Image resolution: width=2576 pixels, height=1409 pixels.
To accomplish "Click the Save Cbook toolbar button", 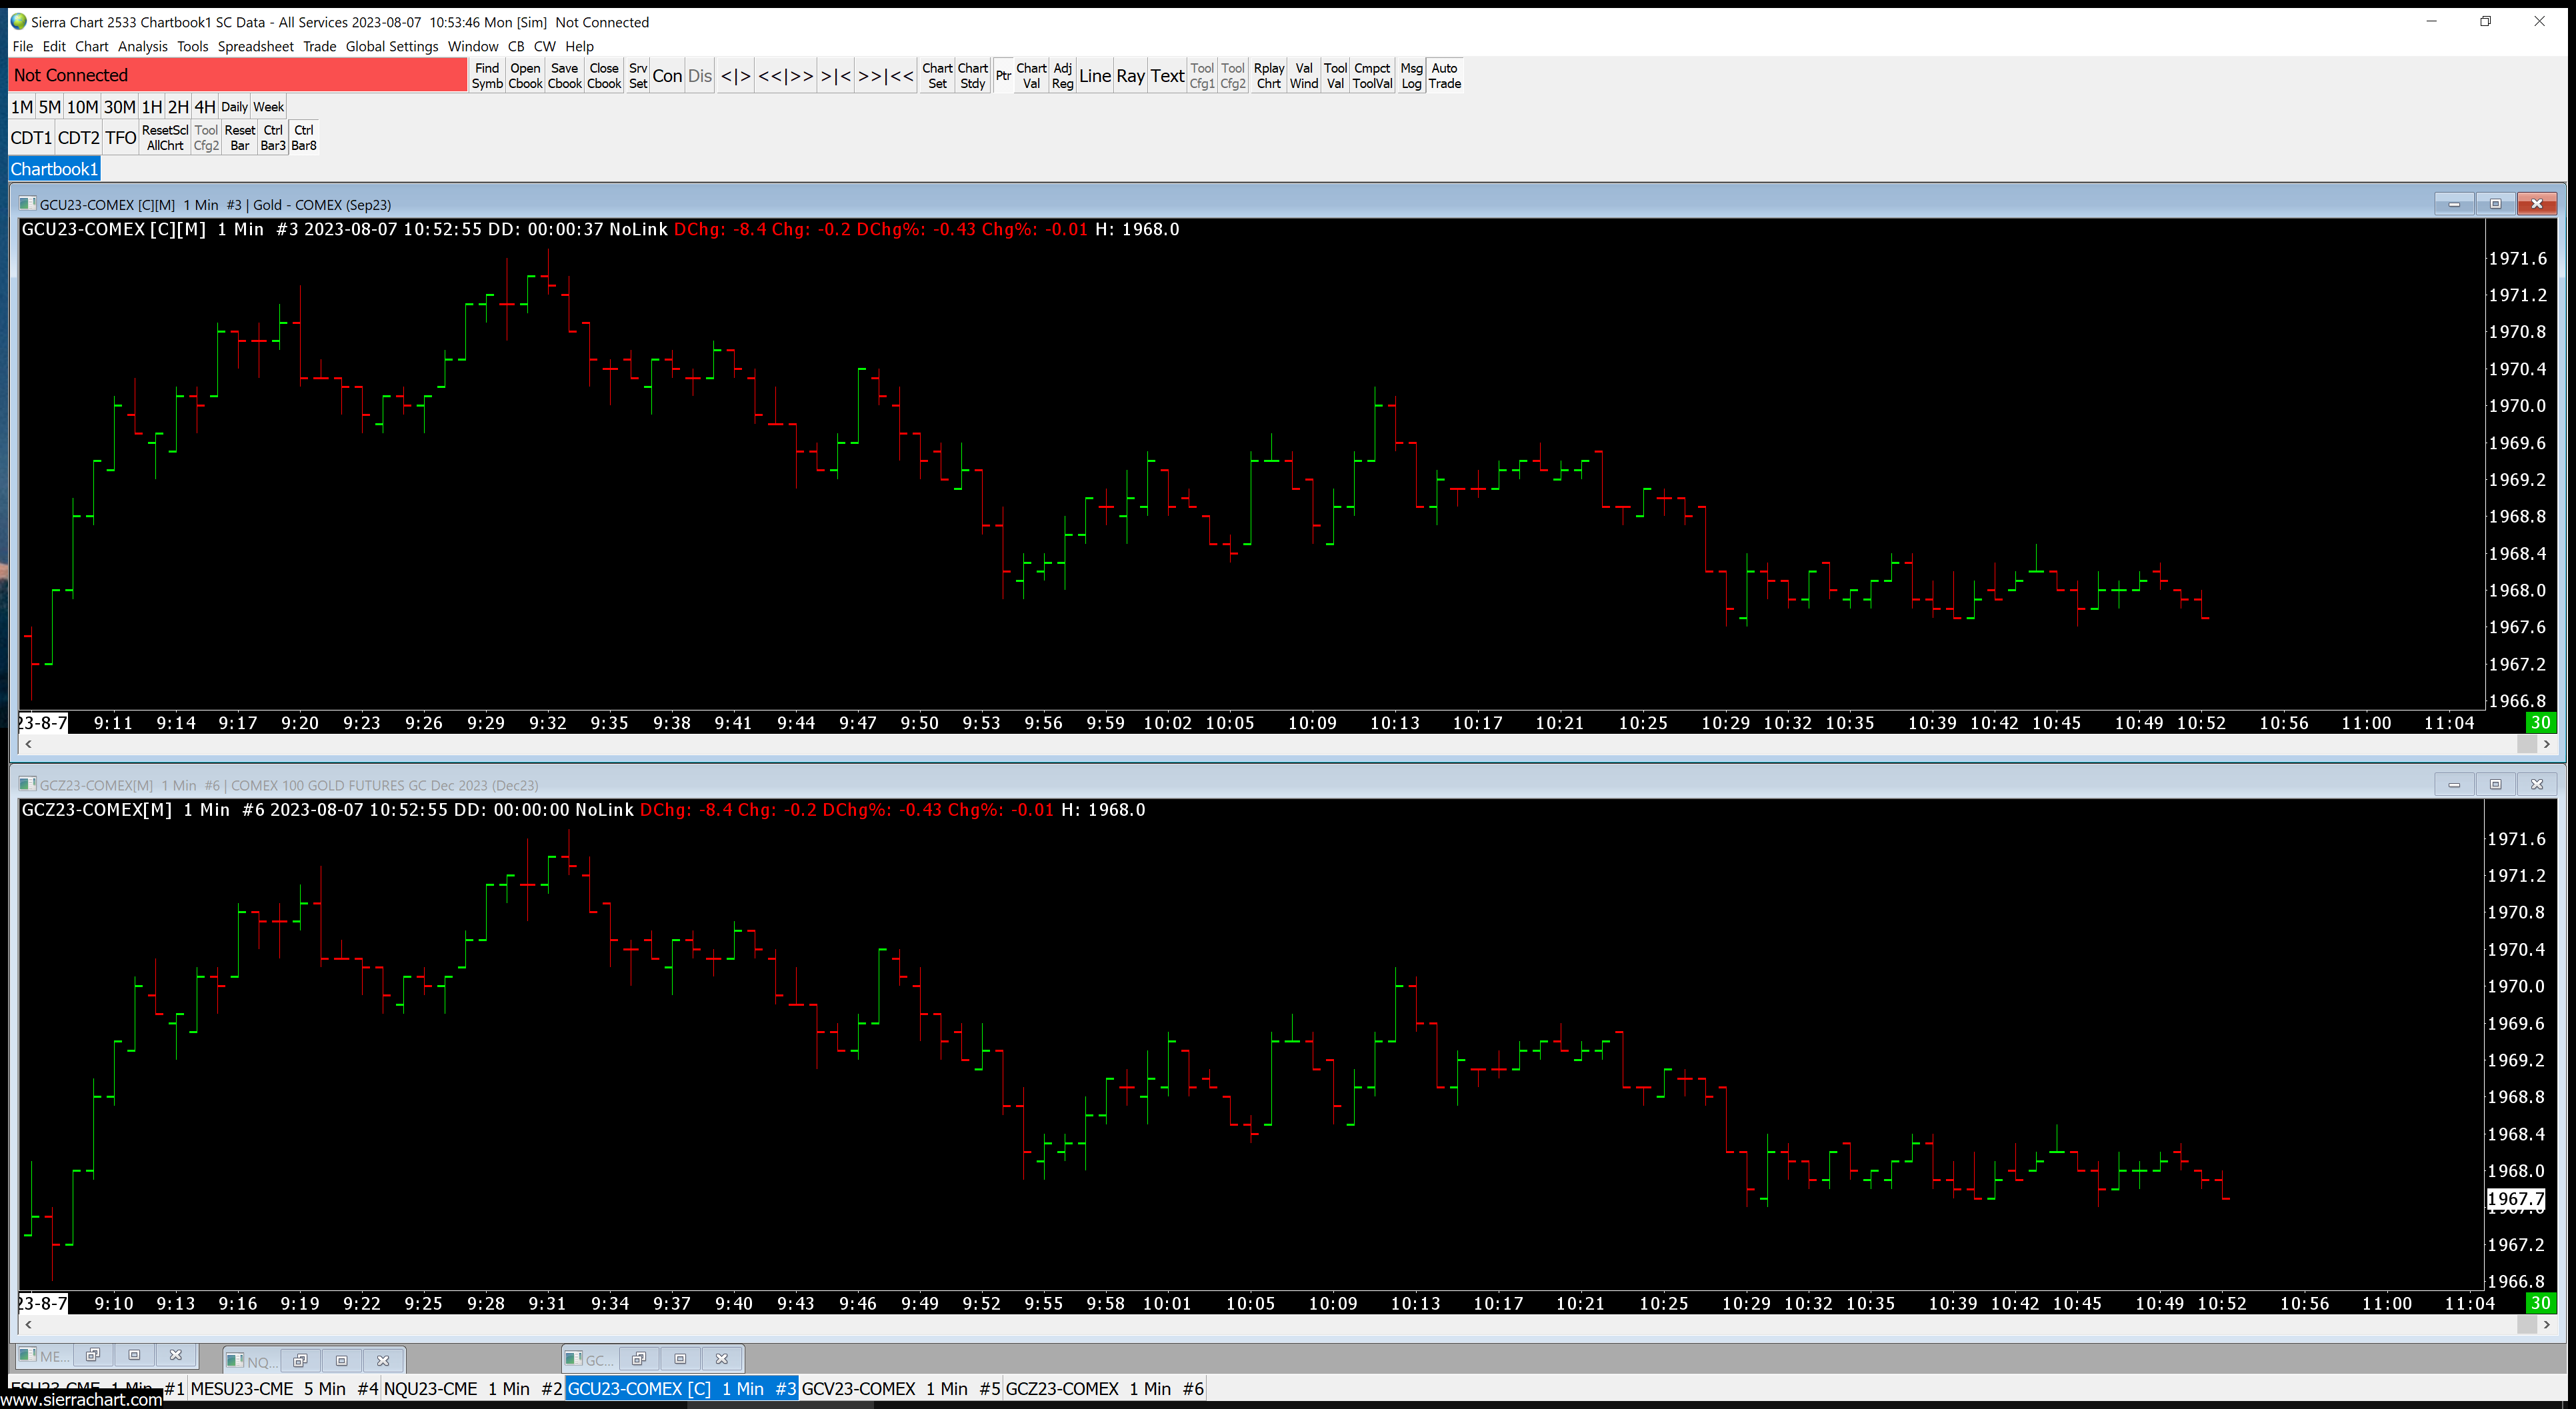I will (x=564, y=76).
